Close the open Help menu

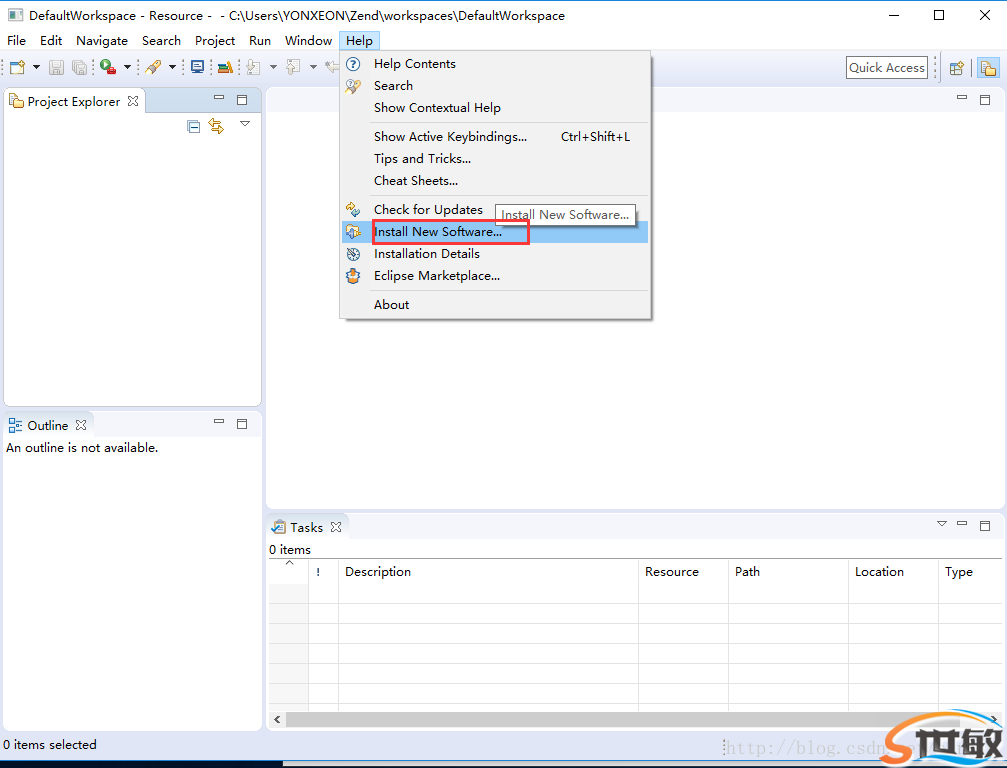click(359, 40)
